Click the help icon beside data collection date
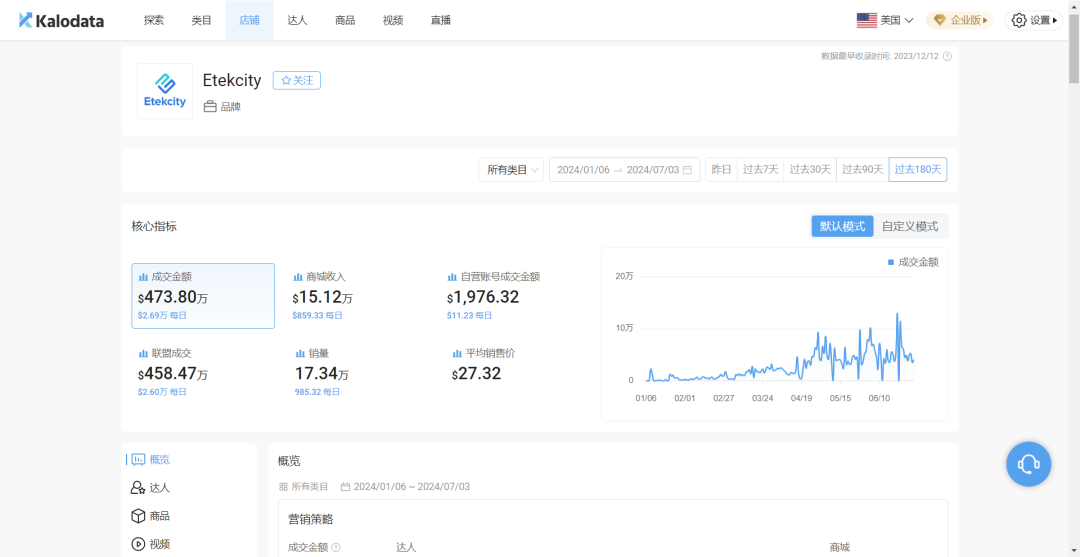 coord(947,56)
